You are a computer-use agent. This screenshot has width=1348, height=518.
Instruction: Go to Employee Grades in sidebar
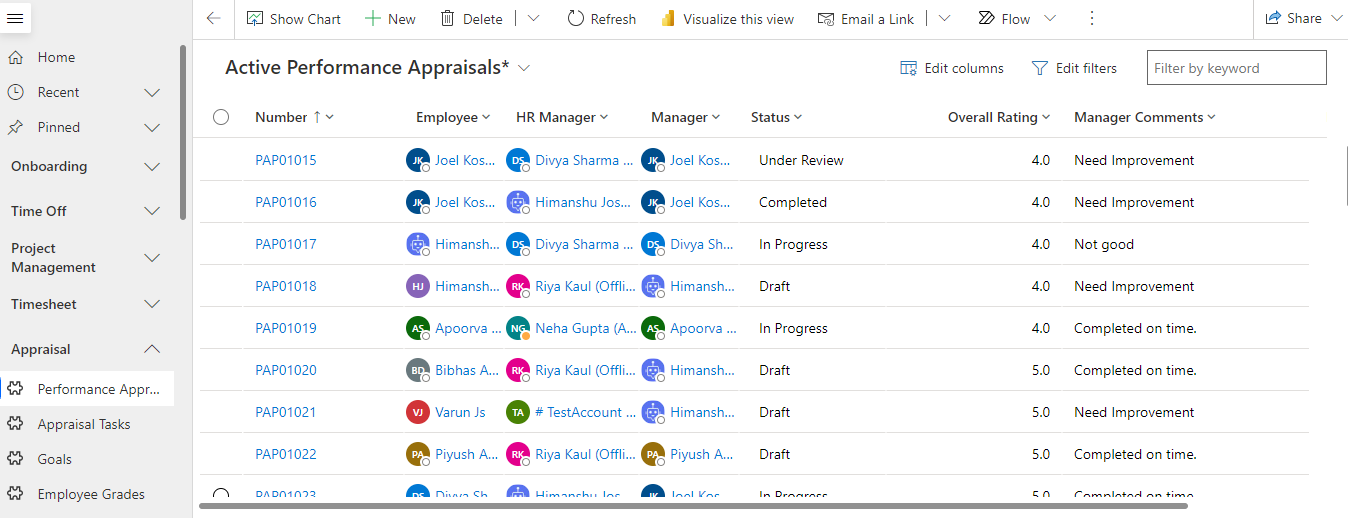[x=91, y=494]
